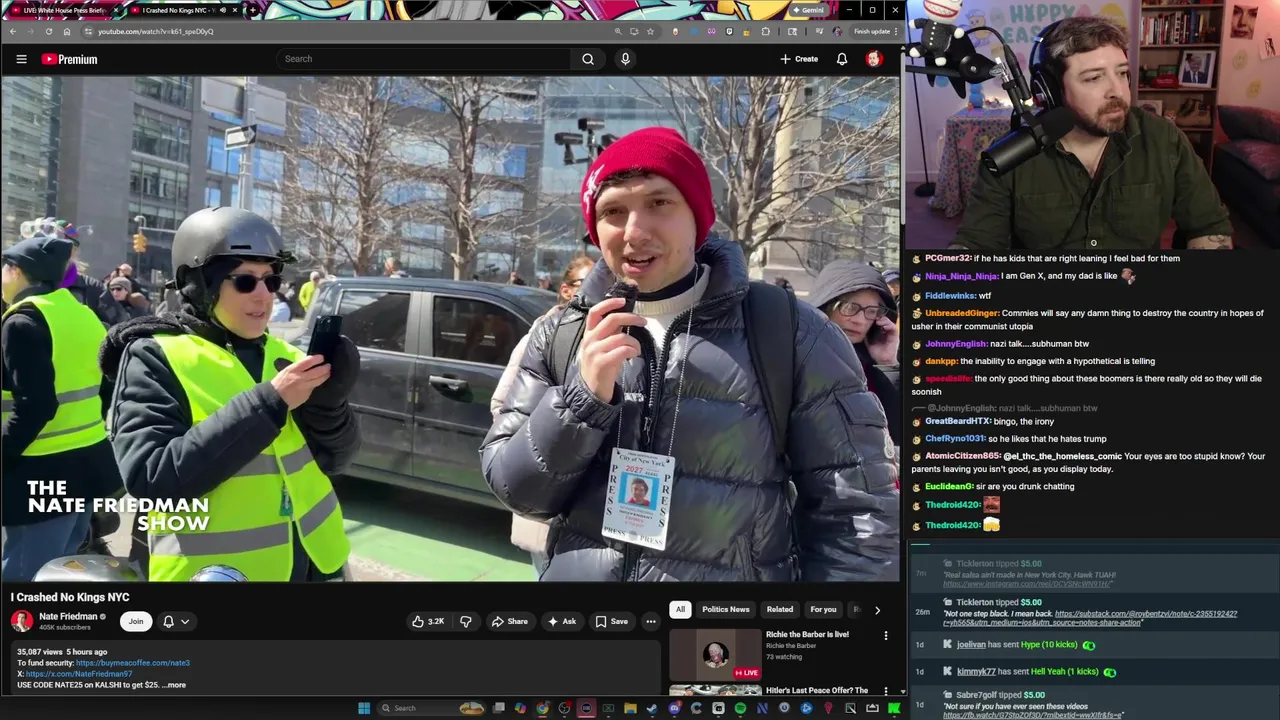Open a new Chrome tab
The width and height of the screenshot is (1280, 720).
[x=252, y=10]
